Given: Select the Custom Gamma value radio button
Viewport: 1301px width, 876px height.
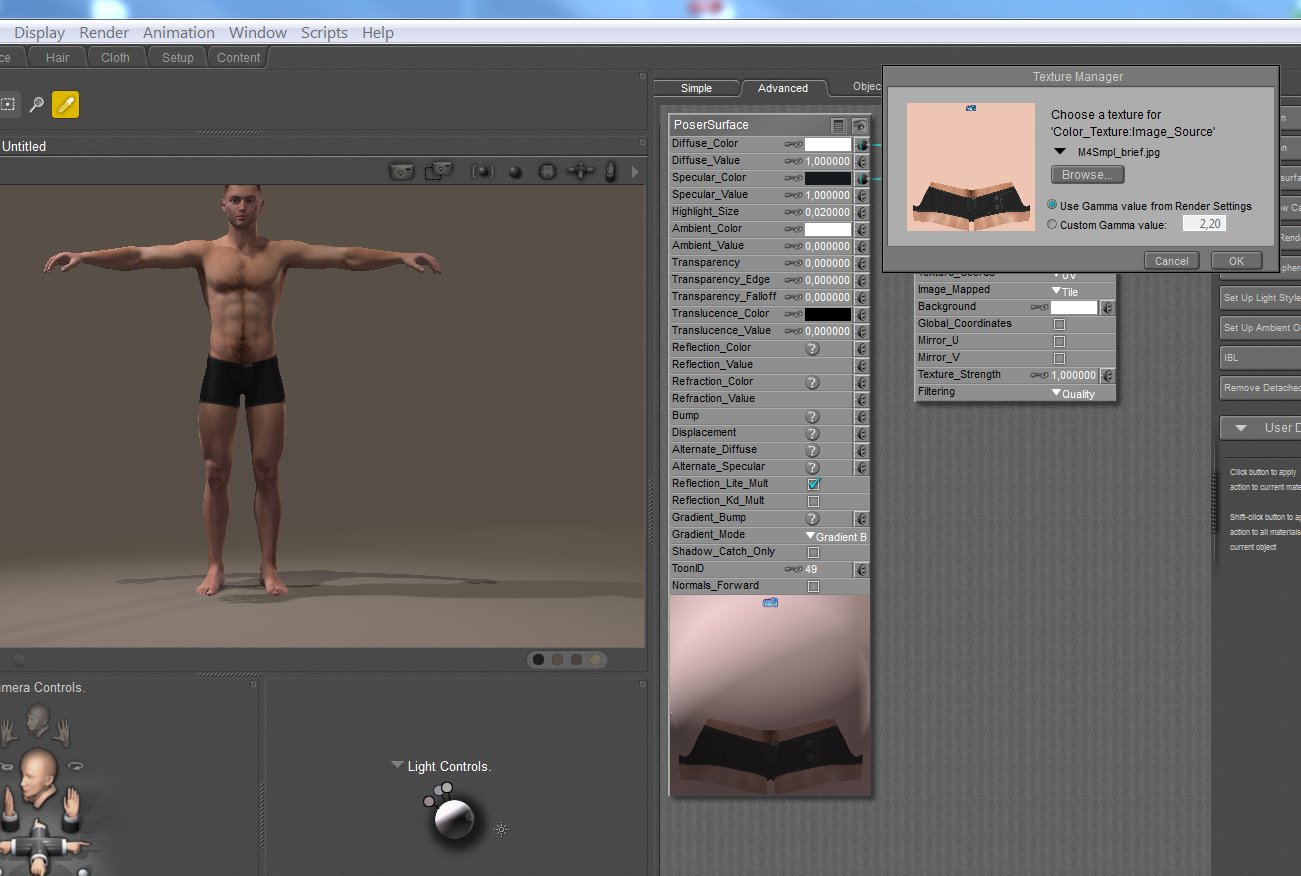Looking at the screenshot, I should (x=1052, y=225).
